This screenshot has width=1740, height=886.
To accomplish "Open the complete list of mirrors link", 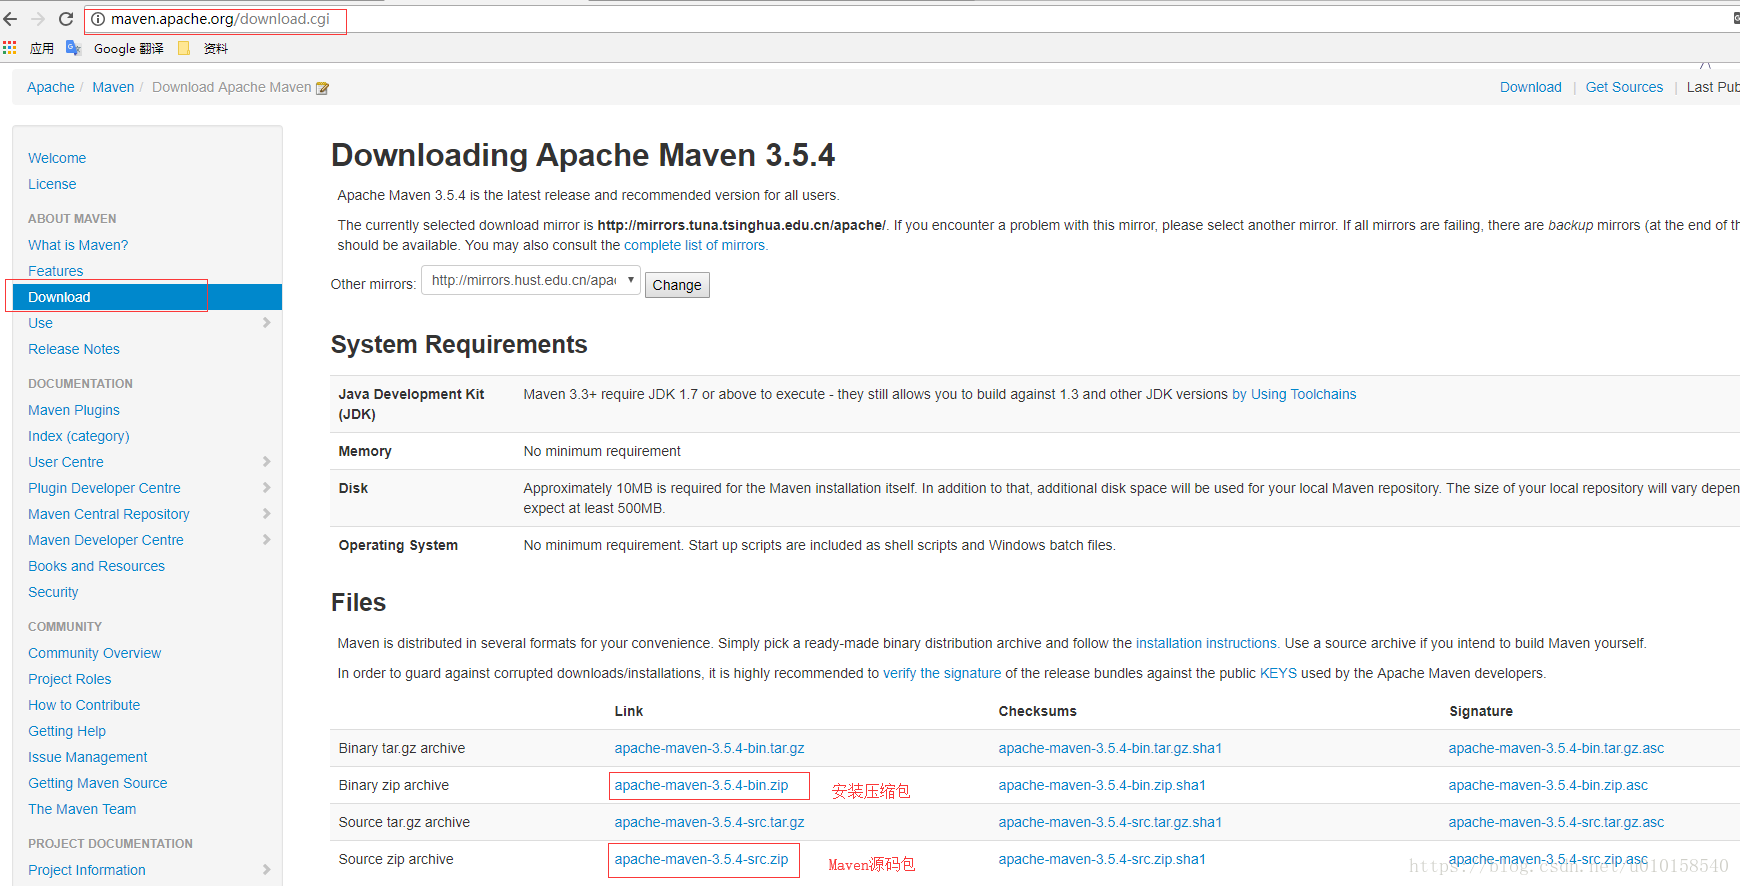I will [x=695, y=245].
